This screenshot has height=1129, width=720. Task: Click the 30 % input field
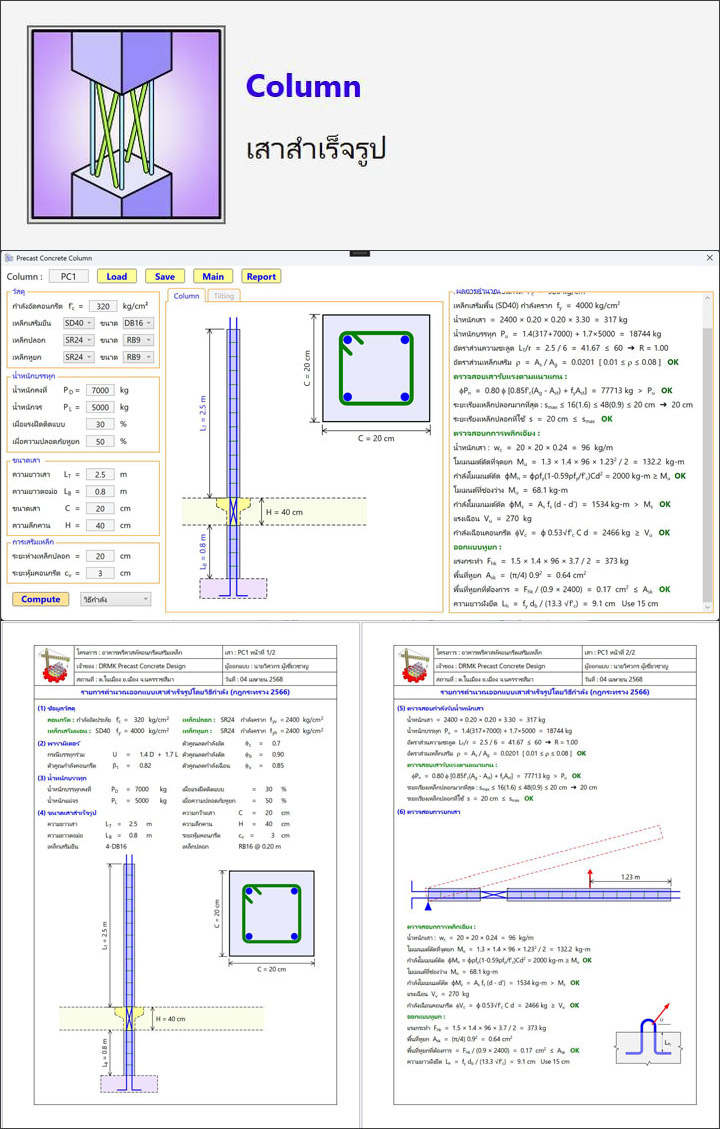[x=99, y=424]
